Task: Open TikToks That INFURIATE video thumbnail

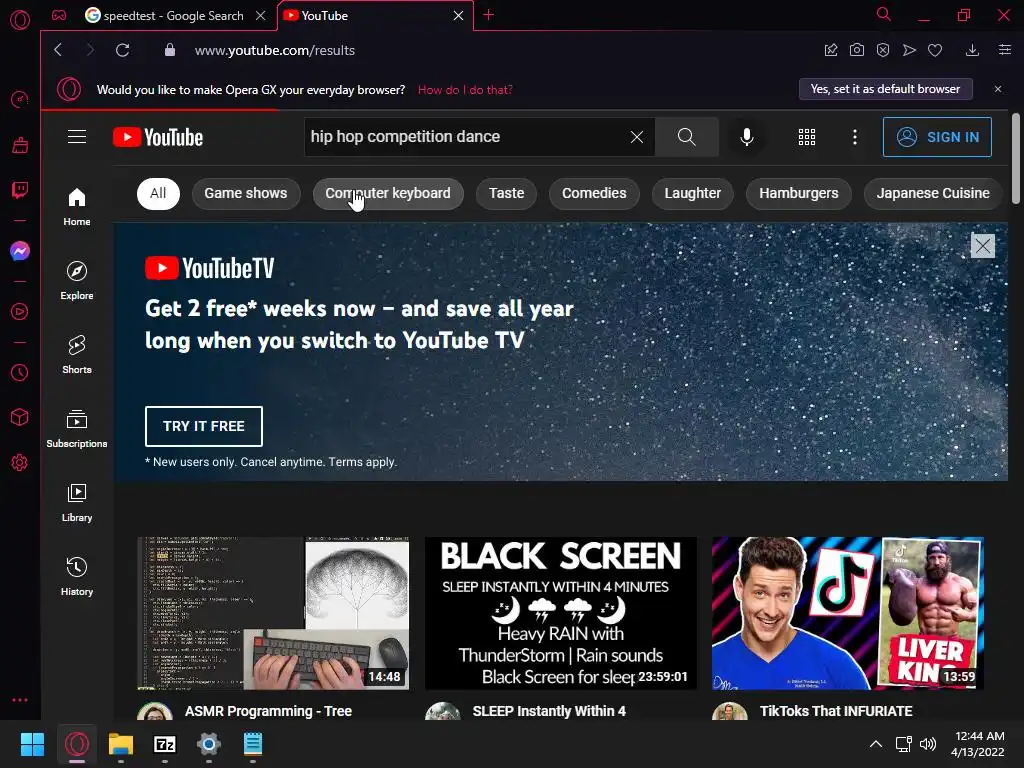Action: pyautogui.click(x=848, y=613)
